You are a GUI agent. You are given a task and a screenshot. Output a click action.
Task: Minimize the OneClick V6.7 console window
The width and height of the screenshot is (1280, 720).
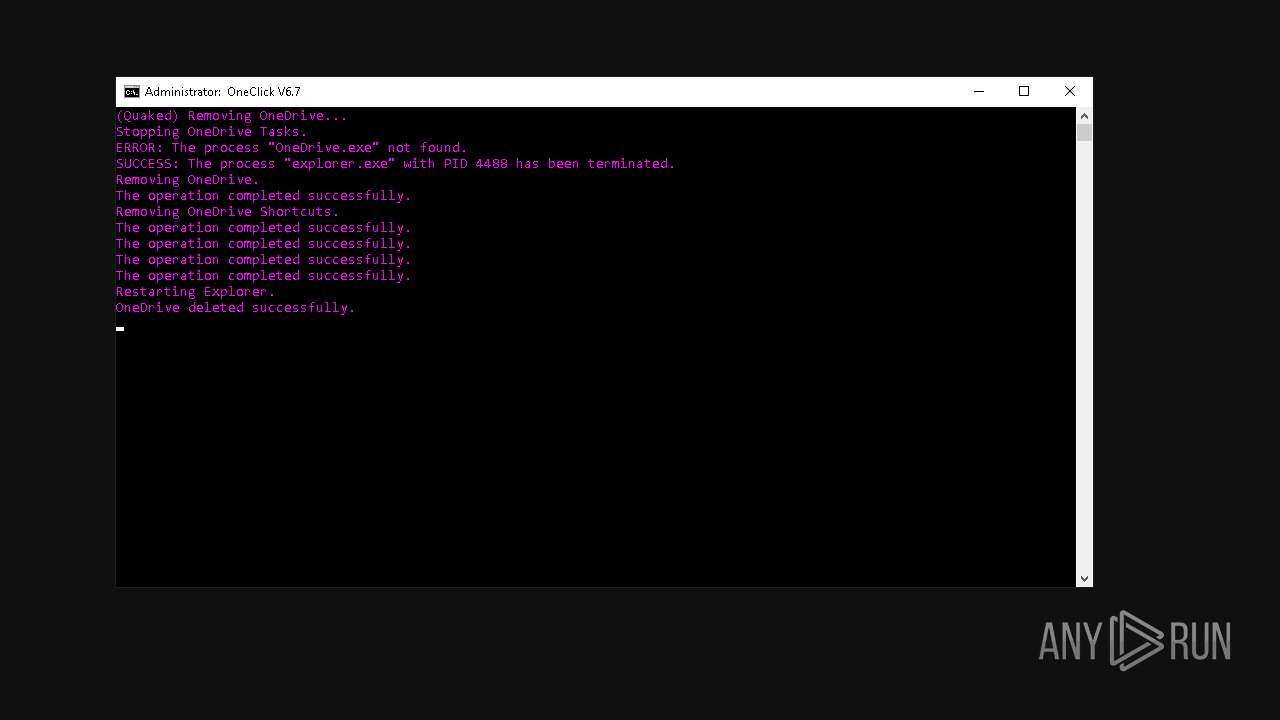click(x=979, y=91)
